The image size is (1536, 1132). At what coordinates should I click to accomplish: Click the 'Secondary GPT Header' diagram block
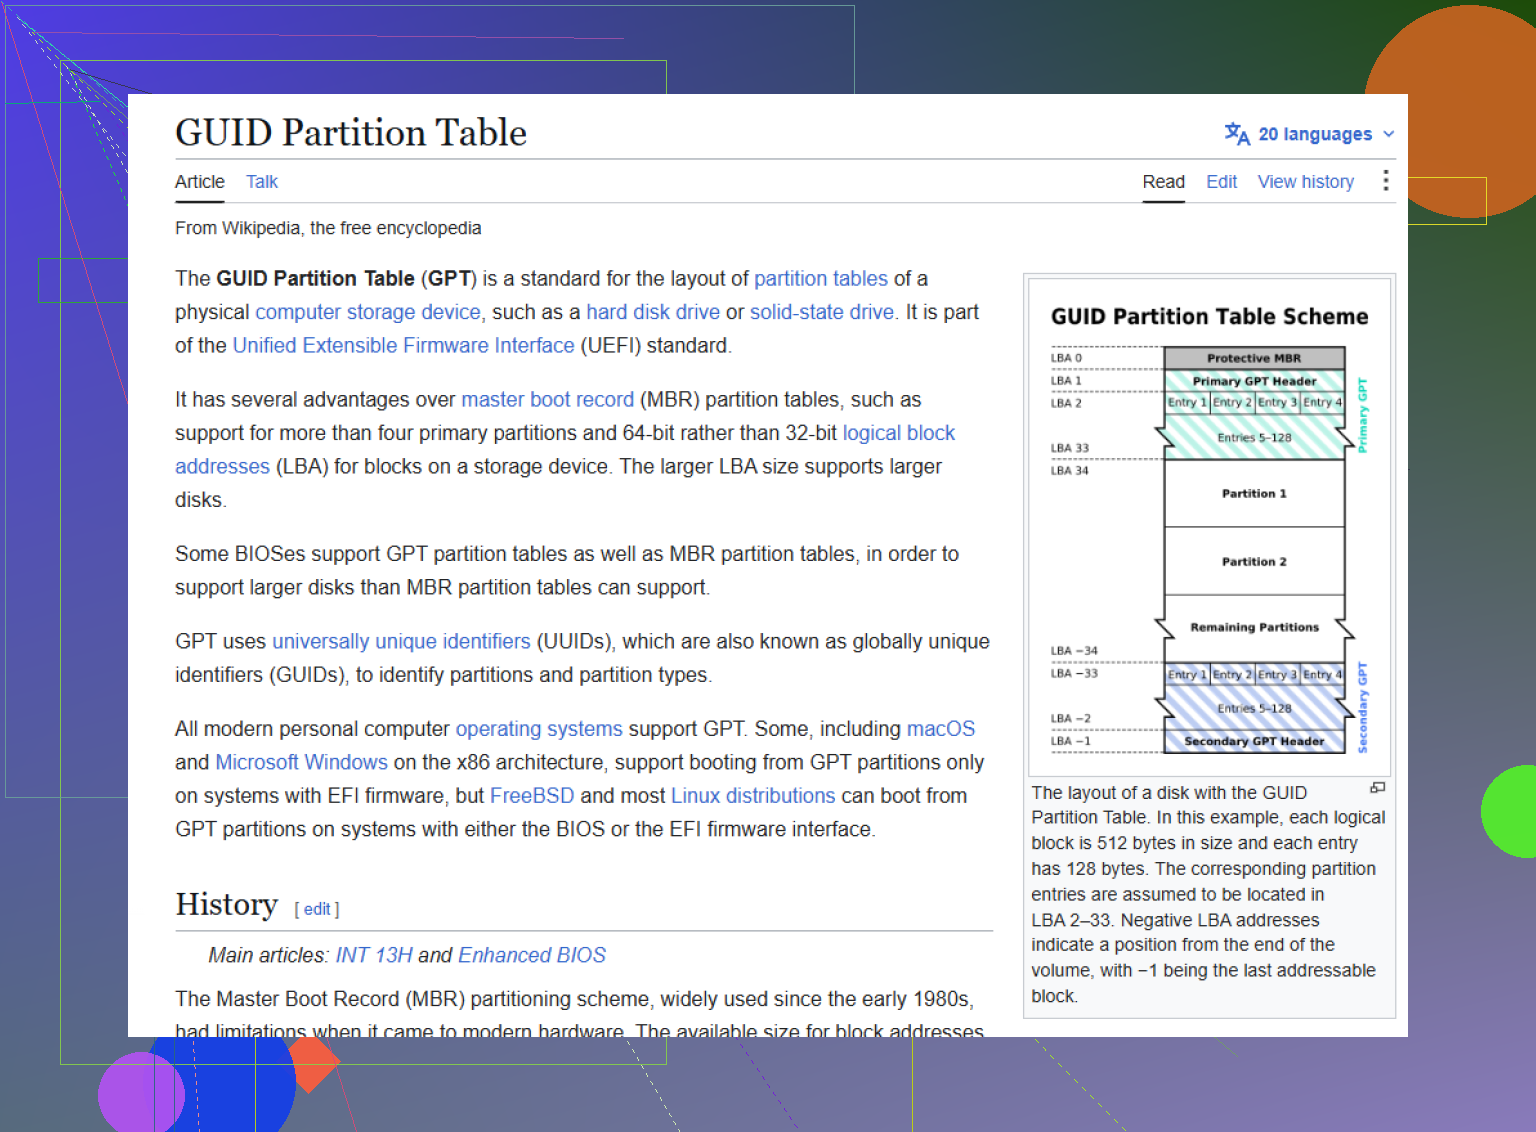click(1254, 741)
